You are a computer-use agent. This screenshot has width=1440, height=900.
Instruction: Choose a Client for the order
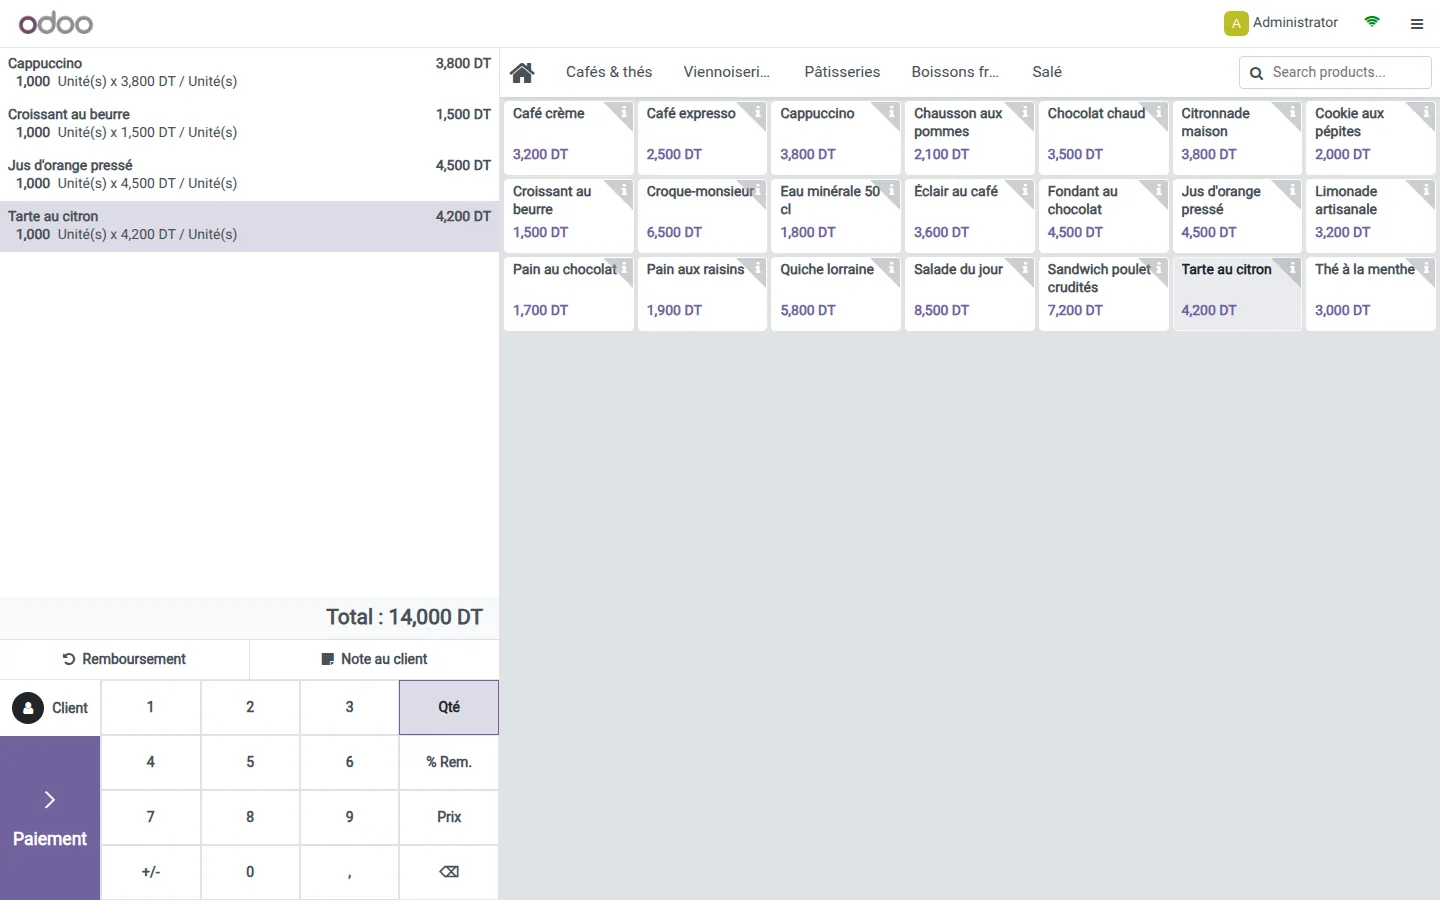50,708
